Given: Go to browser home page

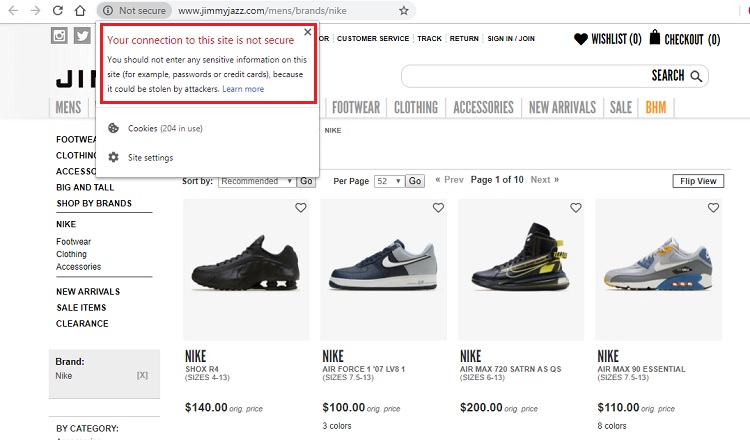Looking at the screenshot, I should [81, 11].
